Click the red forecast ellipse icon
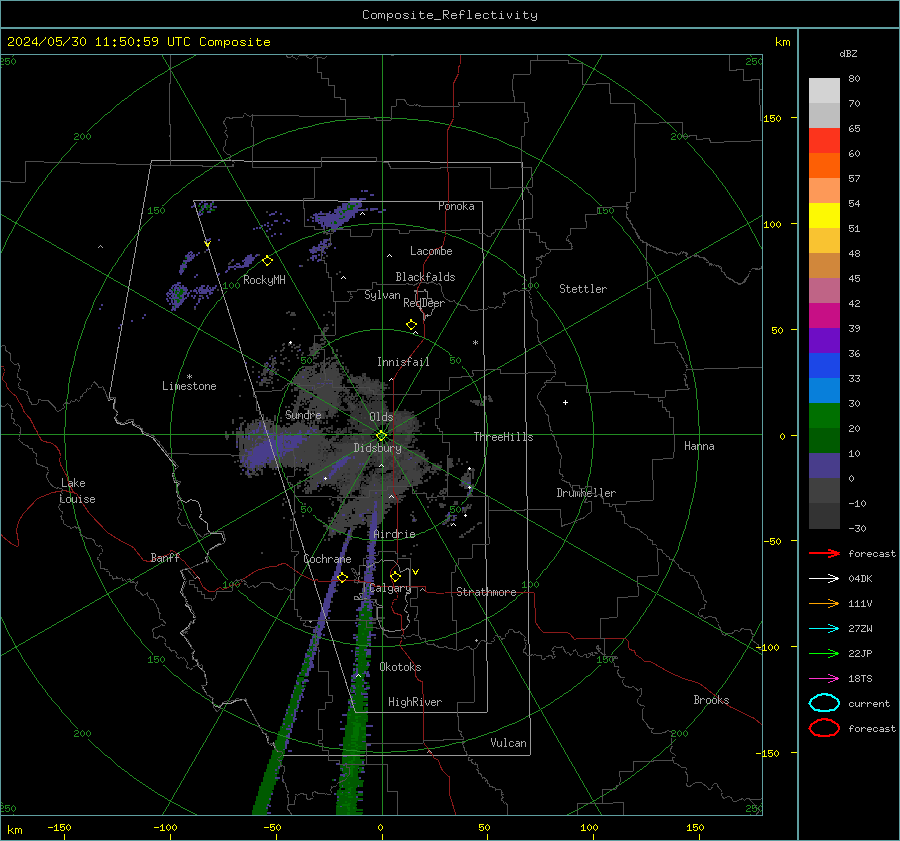 point(824,728)
